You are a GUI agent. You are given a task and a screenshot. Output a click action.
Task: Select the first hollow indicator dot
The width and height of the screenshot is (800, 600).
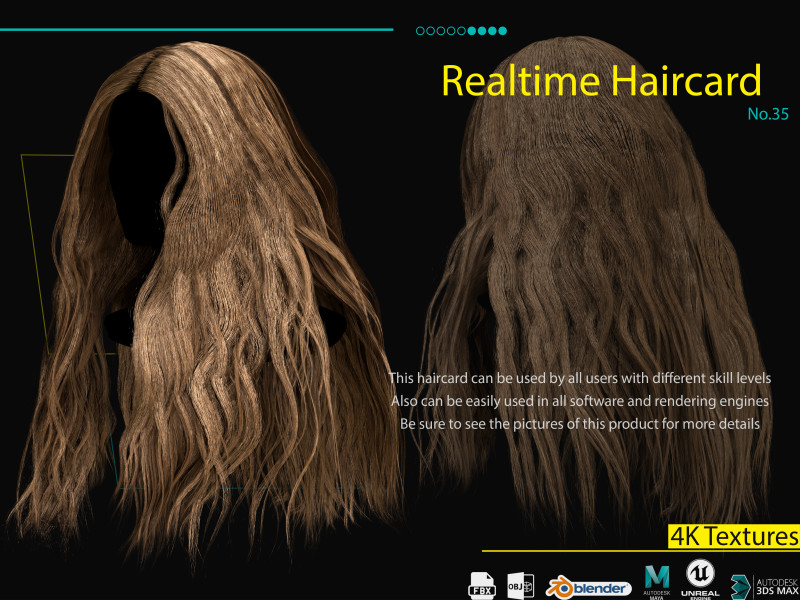[x=420, y=31]
